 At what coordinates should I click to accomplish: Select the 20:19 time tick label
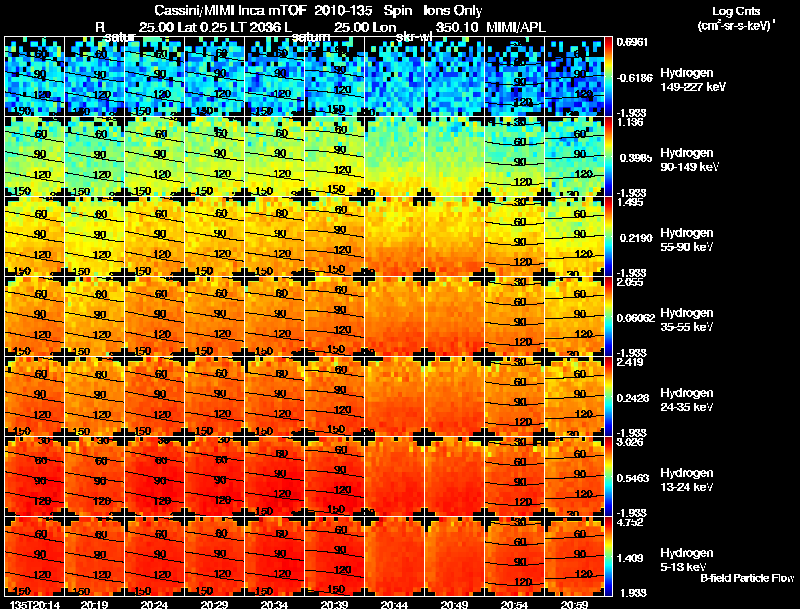[x=95, y=603]
